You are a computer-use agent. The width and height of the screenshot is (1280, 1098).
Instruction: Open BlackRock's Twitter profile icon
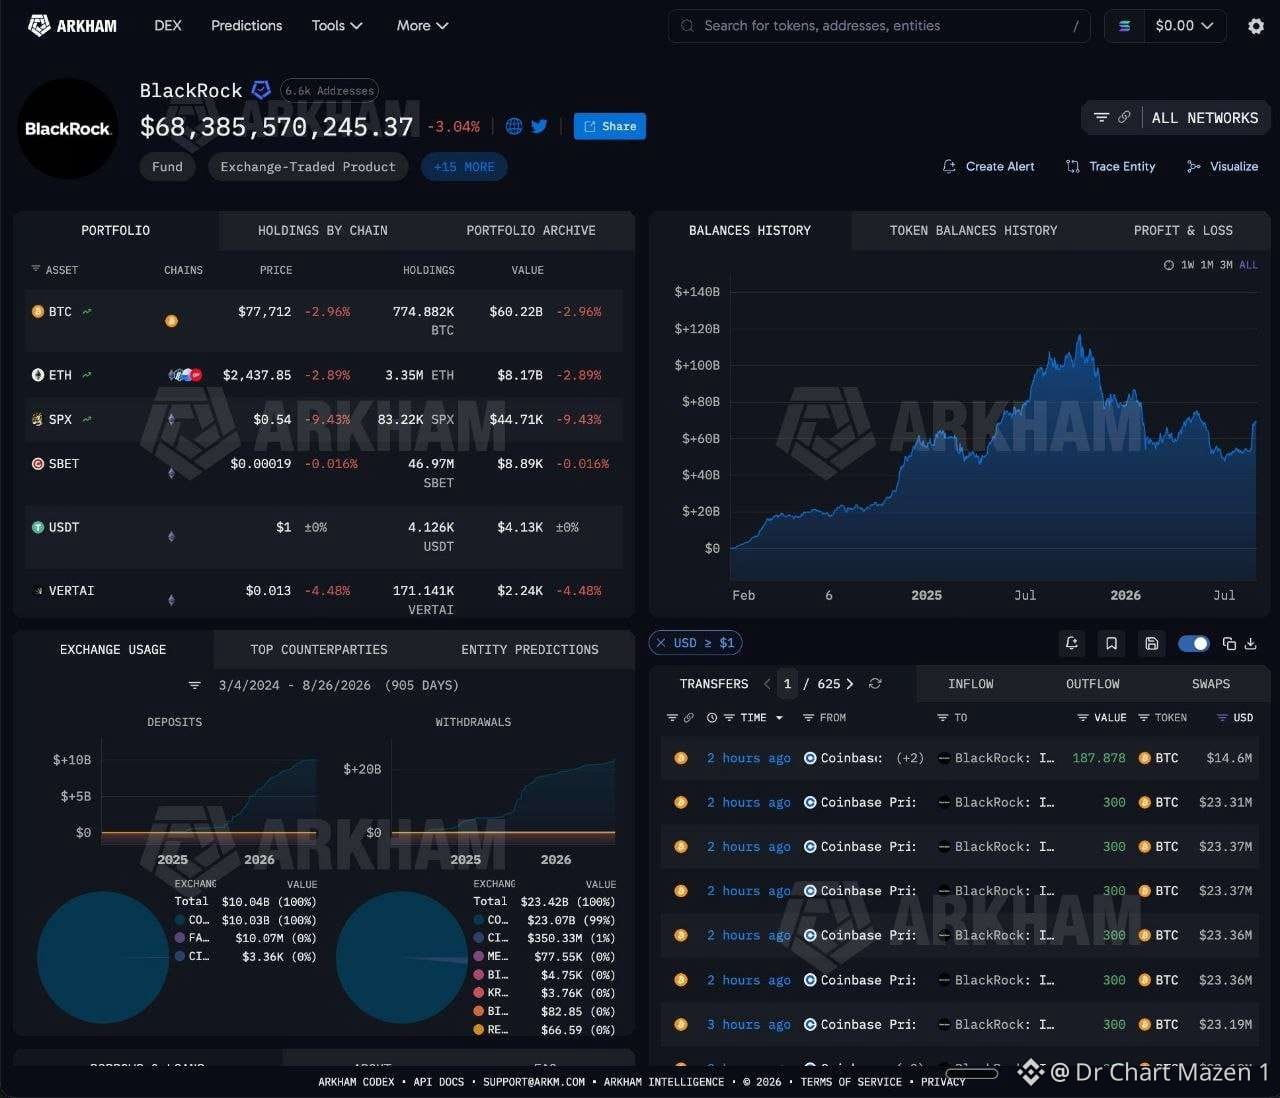[539, 126]
